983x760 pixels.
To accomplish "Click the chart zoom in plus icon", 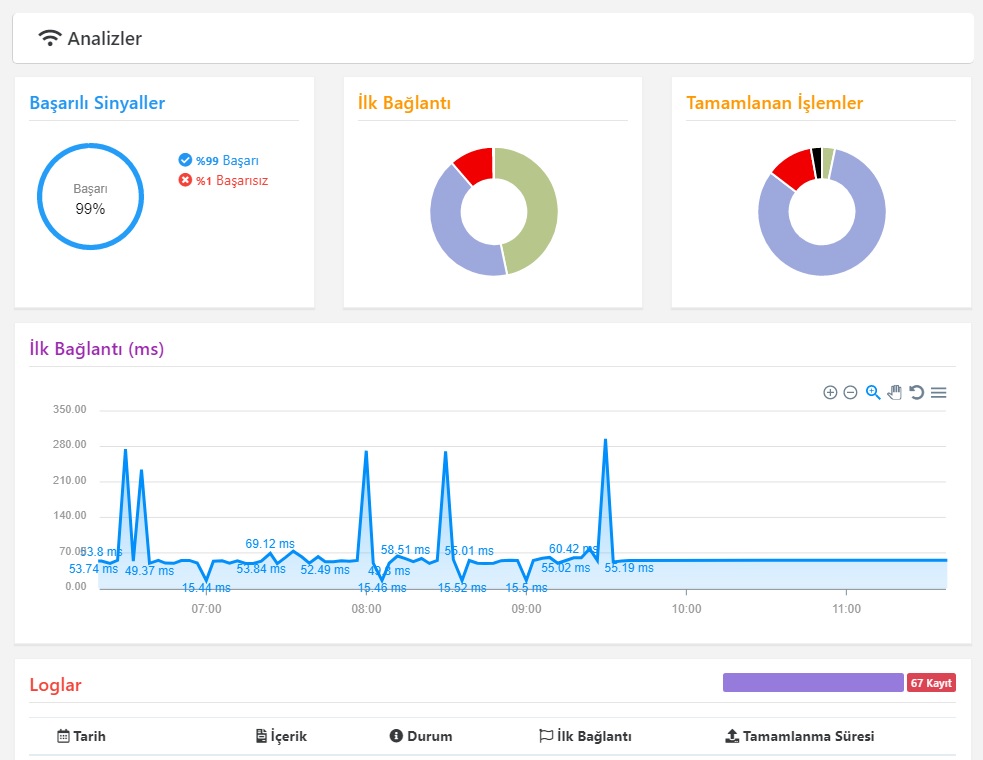I will pos(830,393).
